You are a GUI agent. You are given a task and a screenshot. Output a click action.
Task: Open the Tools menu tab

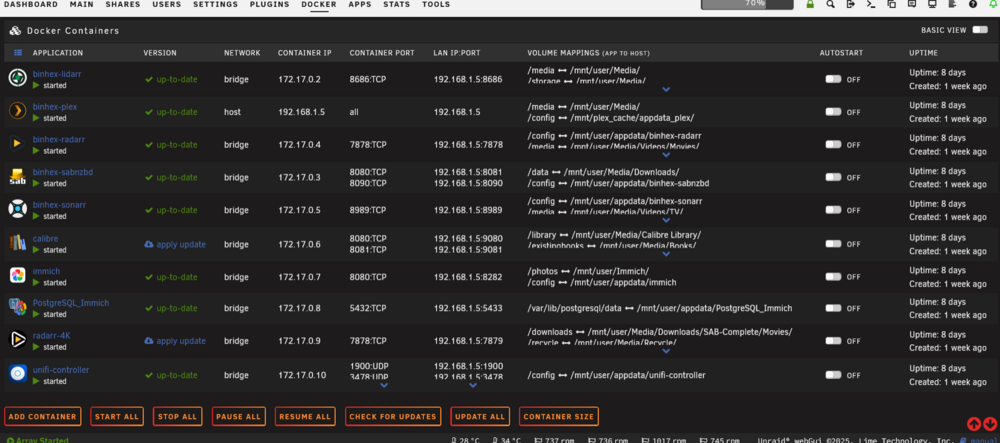pyautogui.click(x=436, y=4)
